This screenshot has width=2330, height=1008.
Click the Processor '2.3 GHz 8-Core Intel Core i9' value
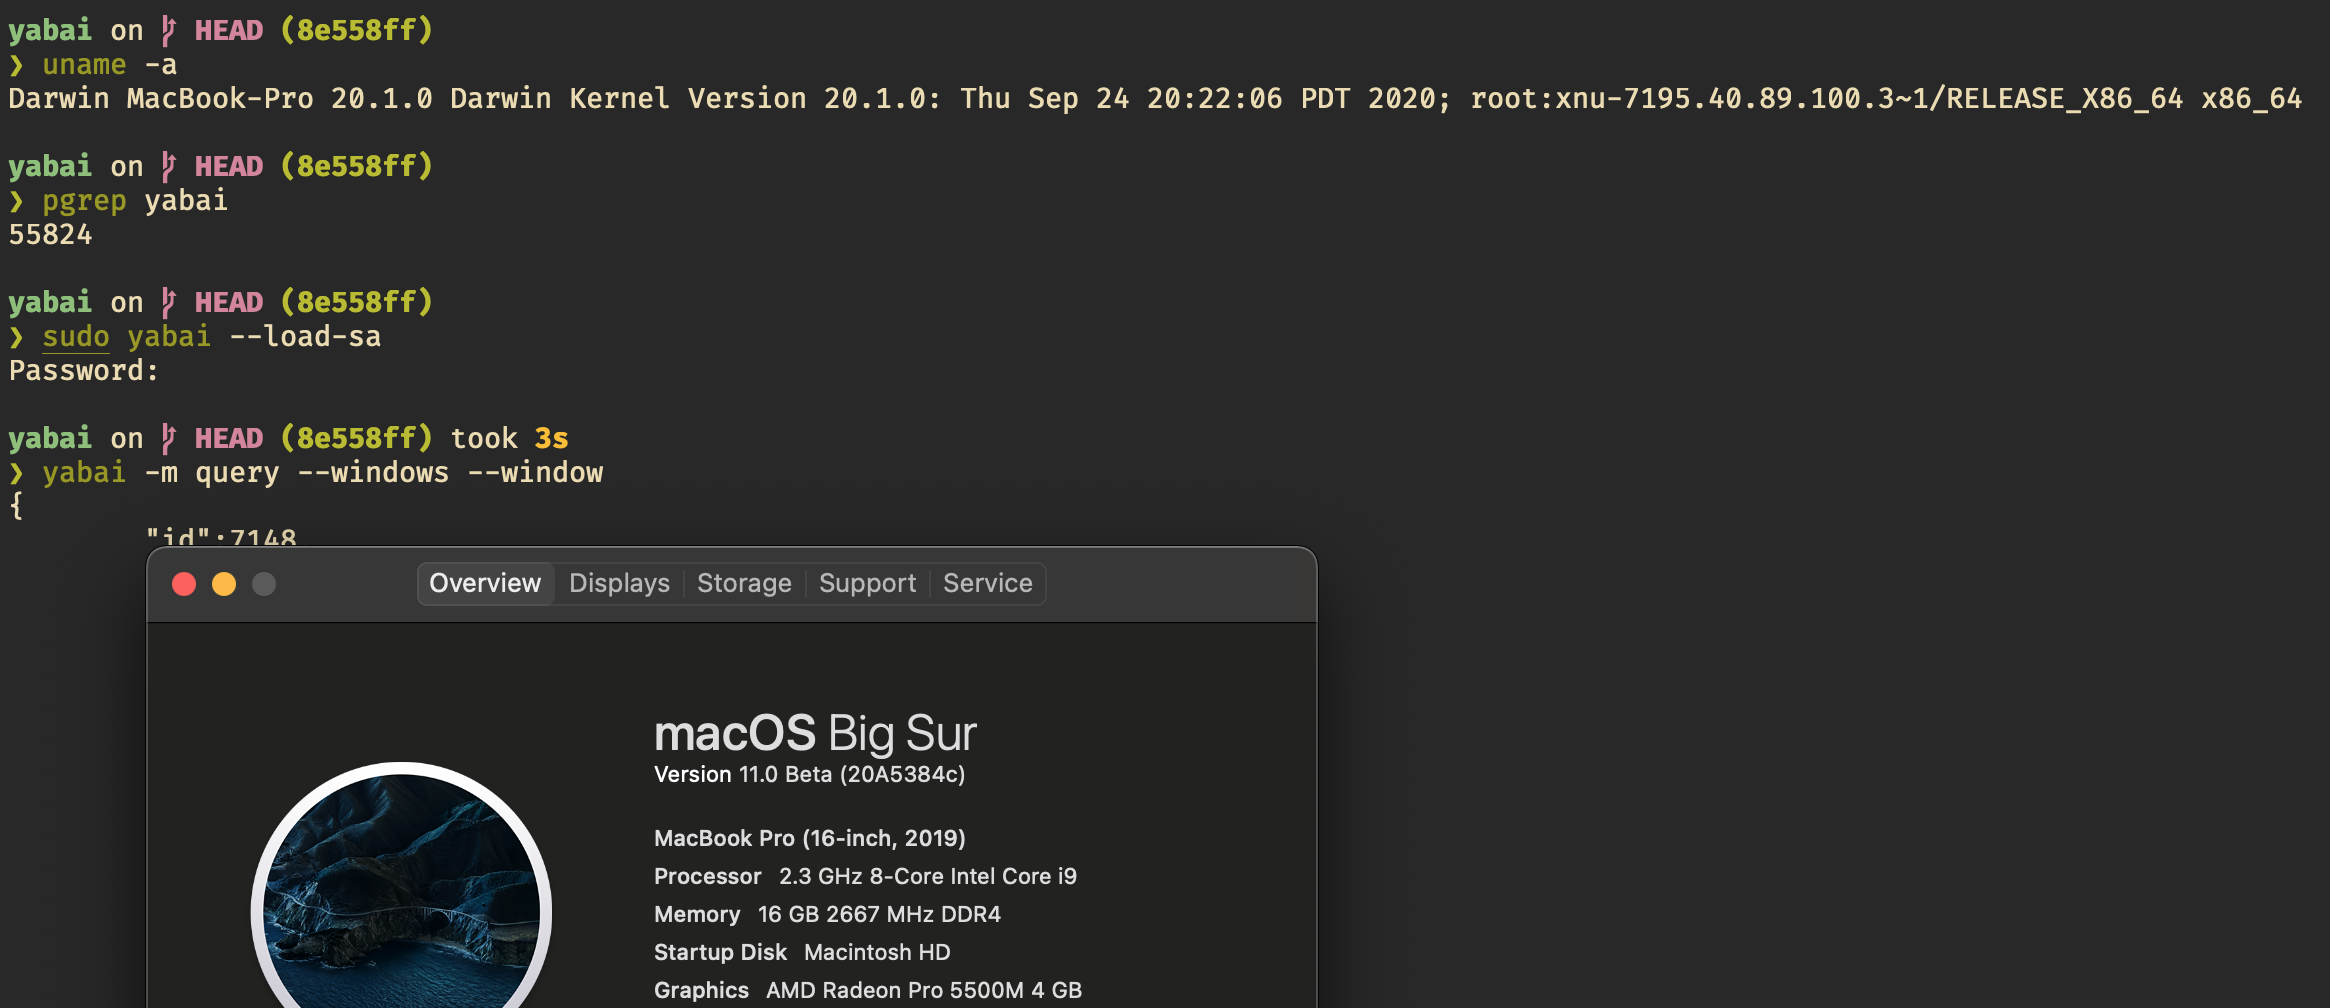click(x=927, y=876)
